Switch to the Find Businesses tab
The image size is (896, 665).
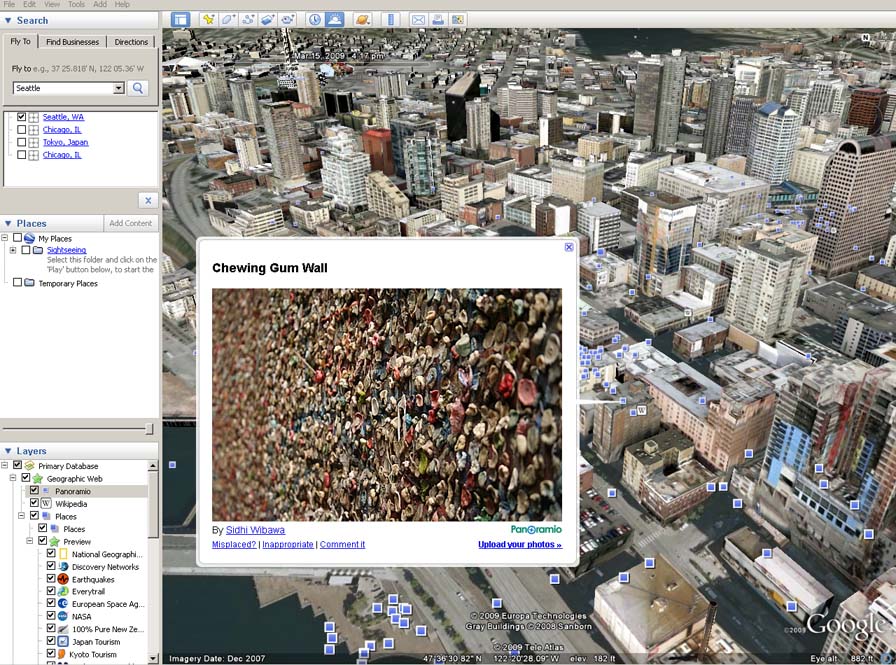pos(72,42)
